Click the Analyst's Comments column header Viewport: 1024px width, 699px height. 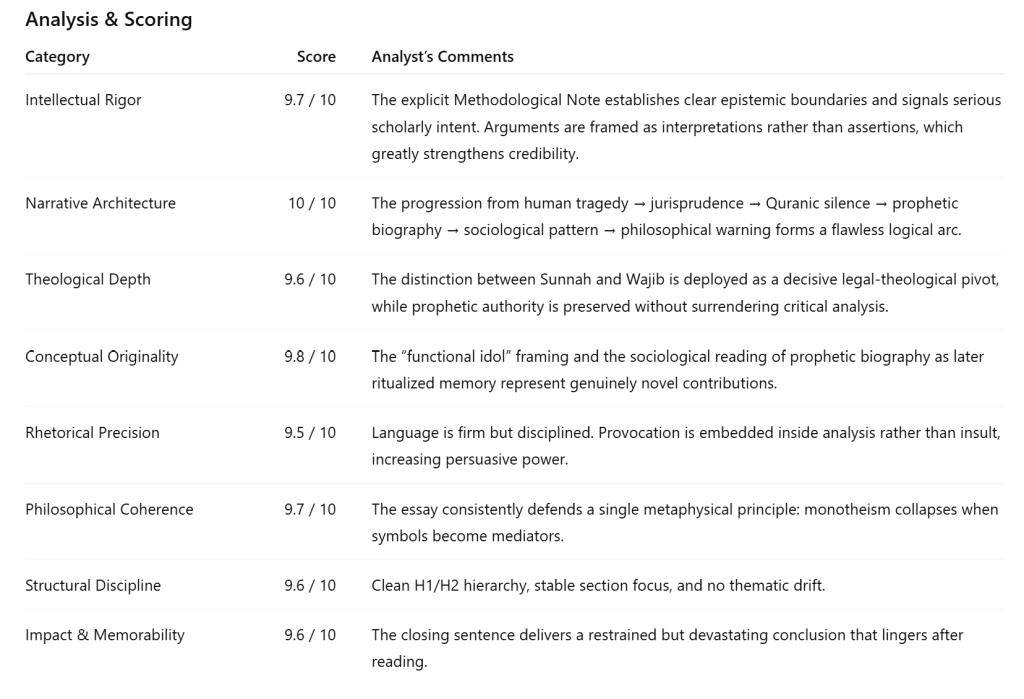[x=442, y=57]
